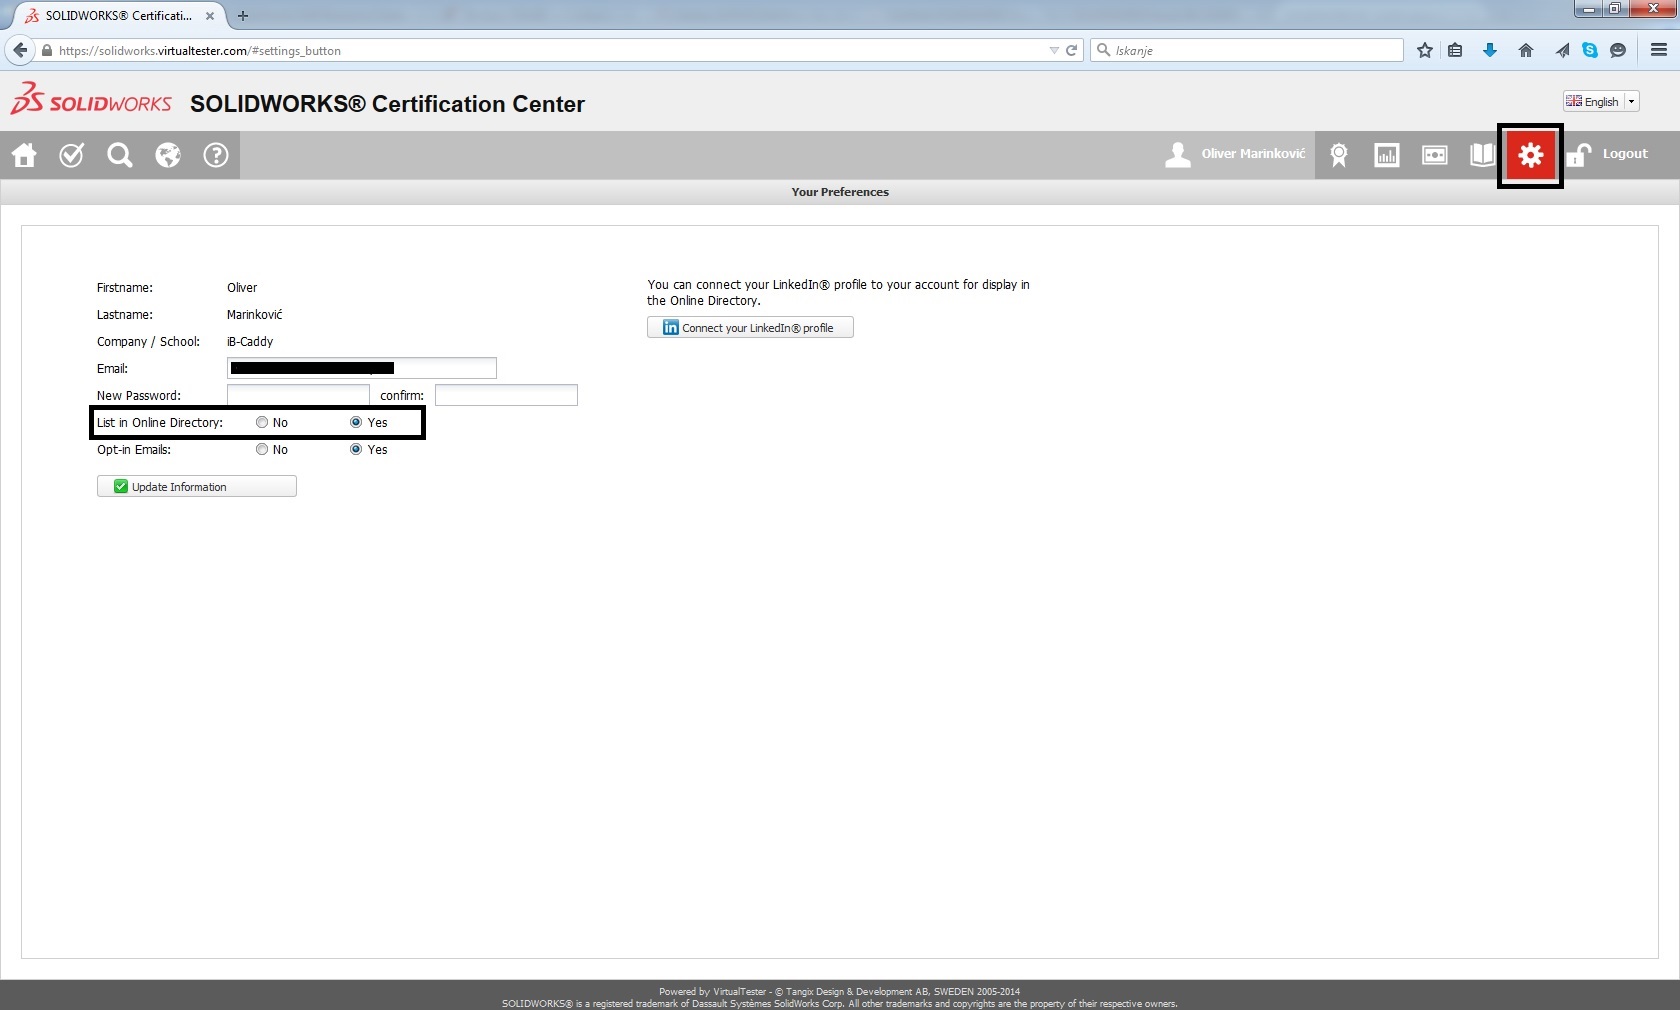Viewport: 1680px width, 1010px height.
Task: Select No for Opt-in Emails
Action: coord(262,450)
